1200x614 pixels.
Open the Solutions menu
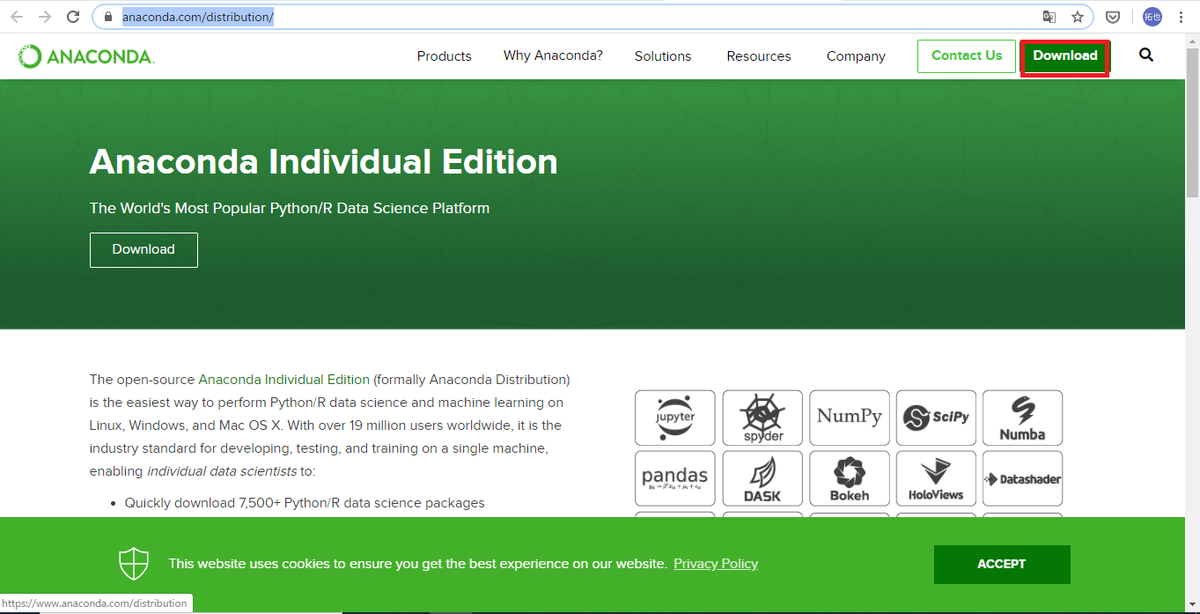coord(663,56)
